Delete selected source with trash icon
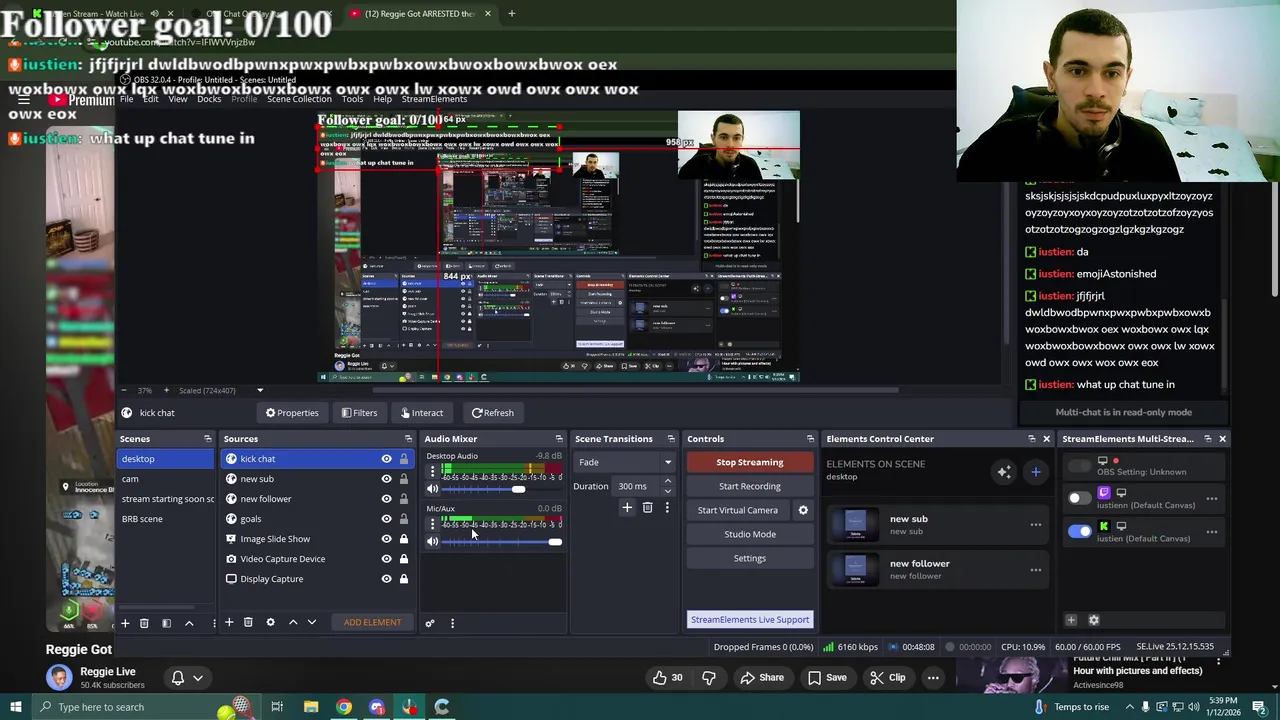 pyautogui.click(x=248, y=622)
